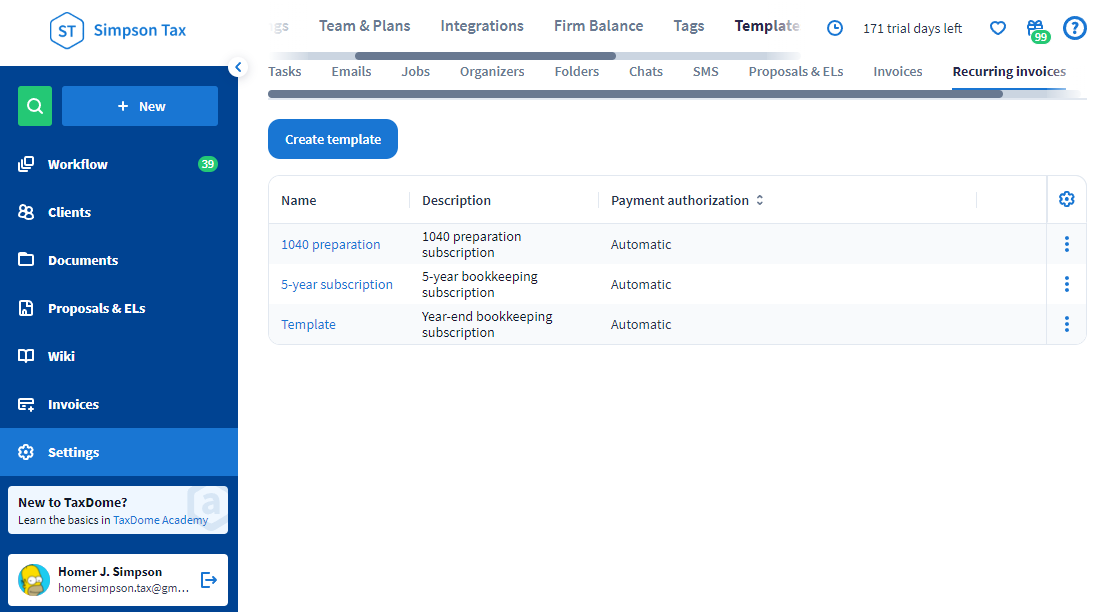Screen dimensions: 1103x612
Task: Open the favorites heart icon
Action: pos(997,28)
